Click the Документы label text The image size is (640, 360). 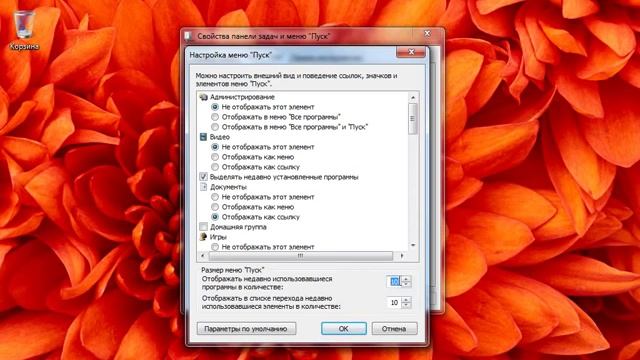228,187
